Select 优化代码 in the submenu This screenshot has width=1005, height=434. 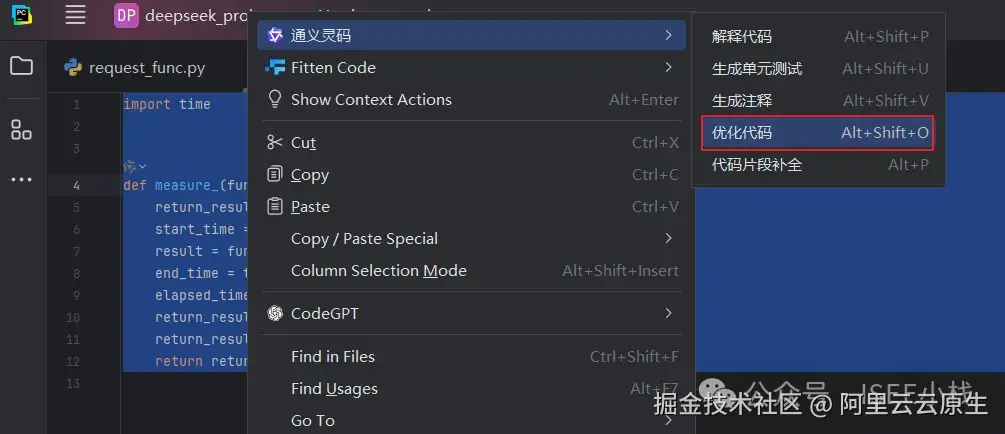click(742, 133)
